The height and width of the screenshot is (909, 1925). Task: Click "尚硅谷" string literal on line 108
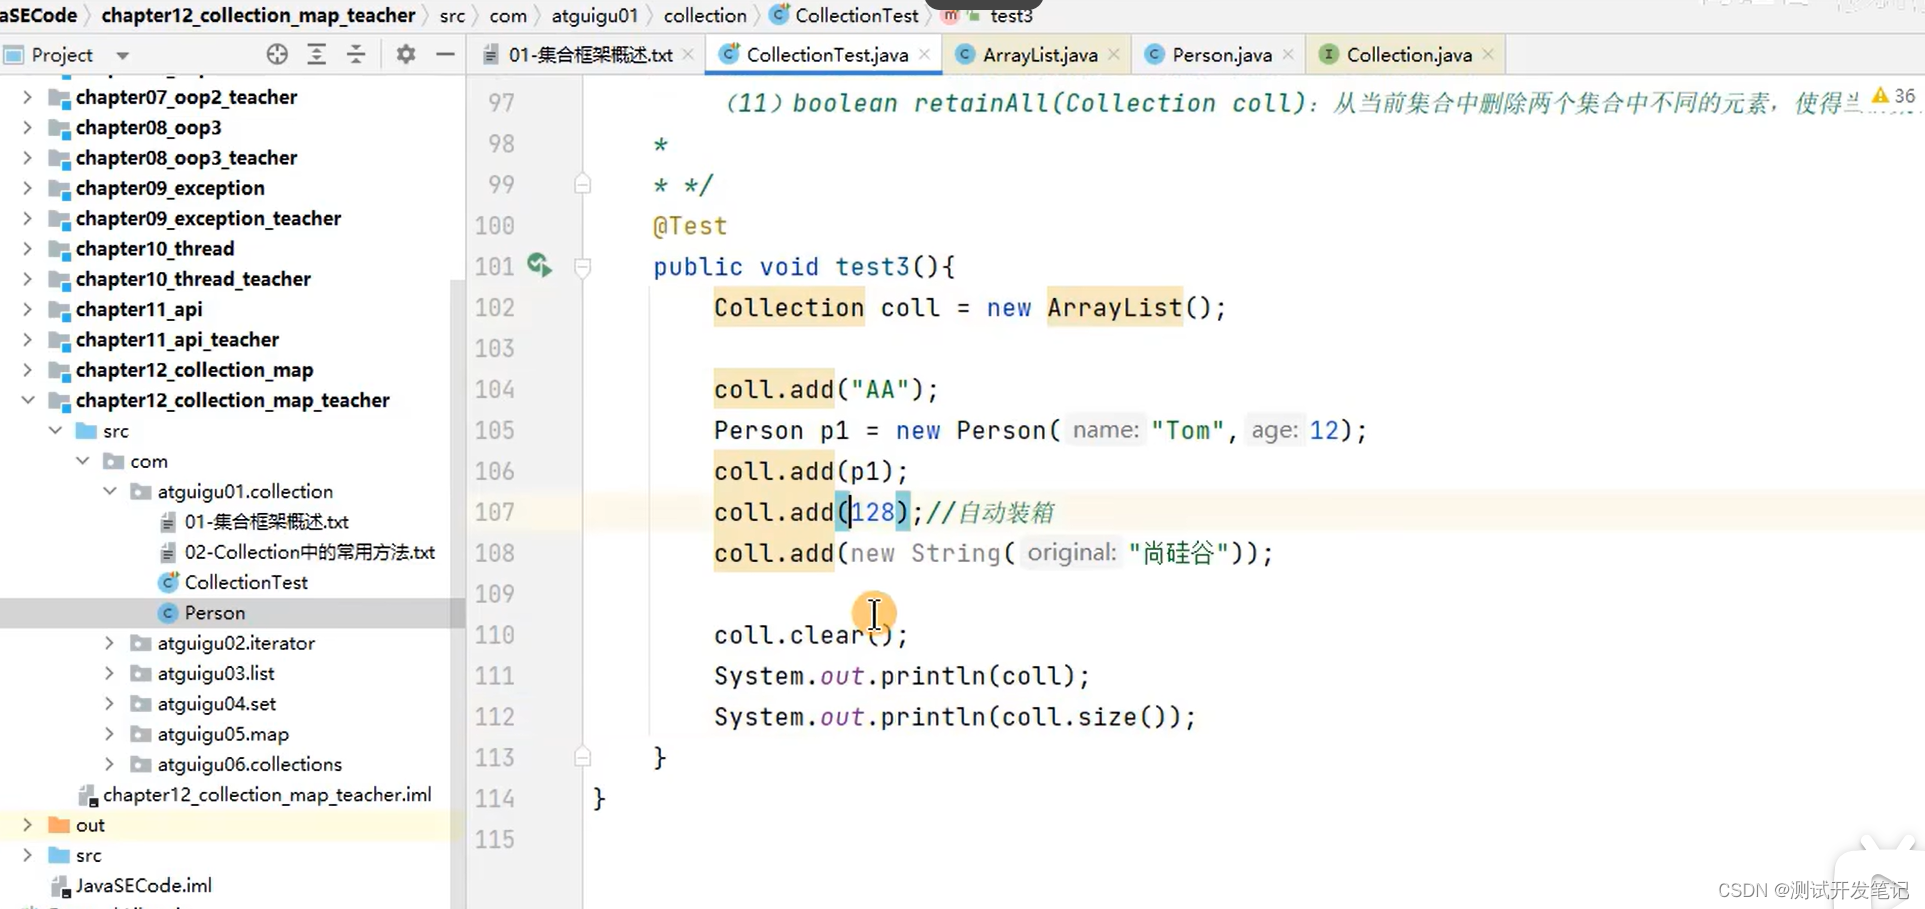pos(1178,553)
